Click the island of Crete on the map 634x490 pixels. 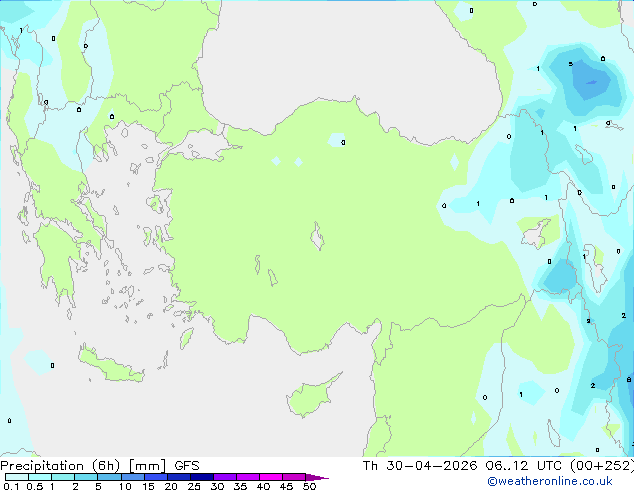[110, 365]
